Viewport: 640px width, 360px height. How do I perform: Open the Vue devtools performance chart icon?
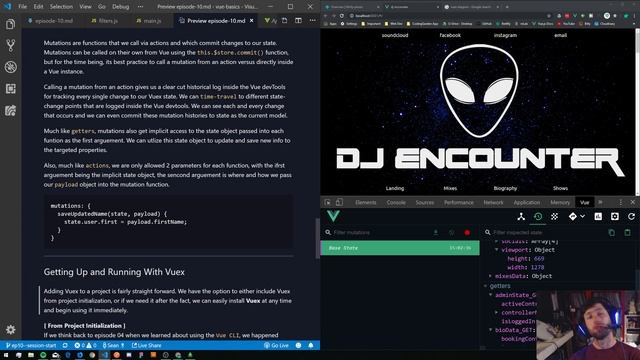598,217
